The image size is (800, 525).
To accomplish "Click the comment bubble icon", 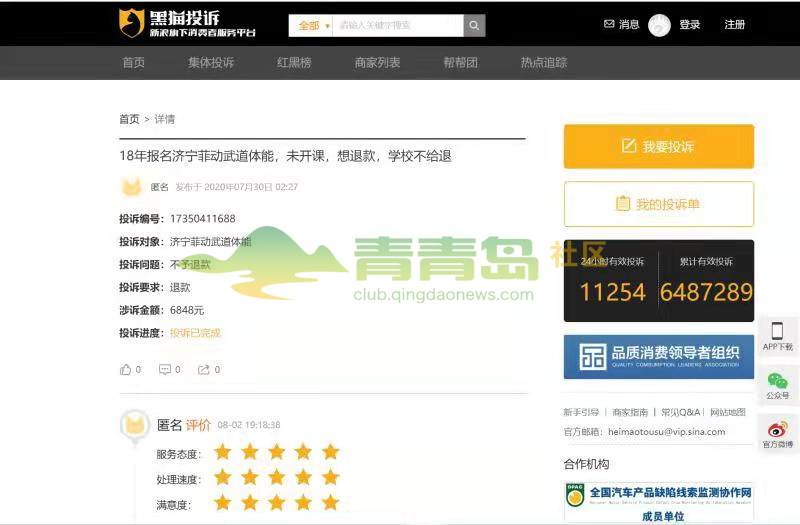I will (165, 369).
